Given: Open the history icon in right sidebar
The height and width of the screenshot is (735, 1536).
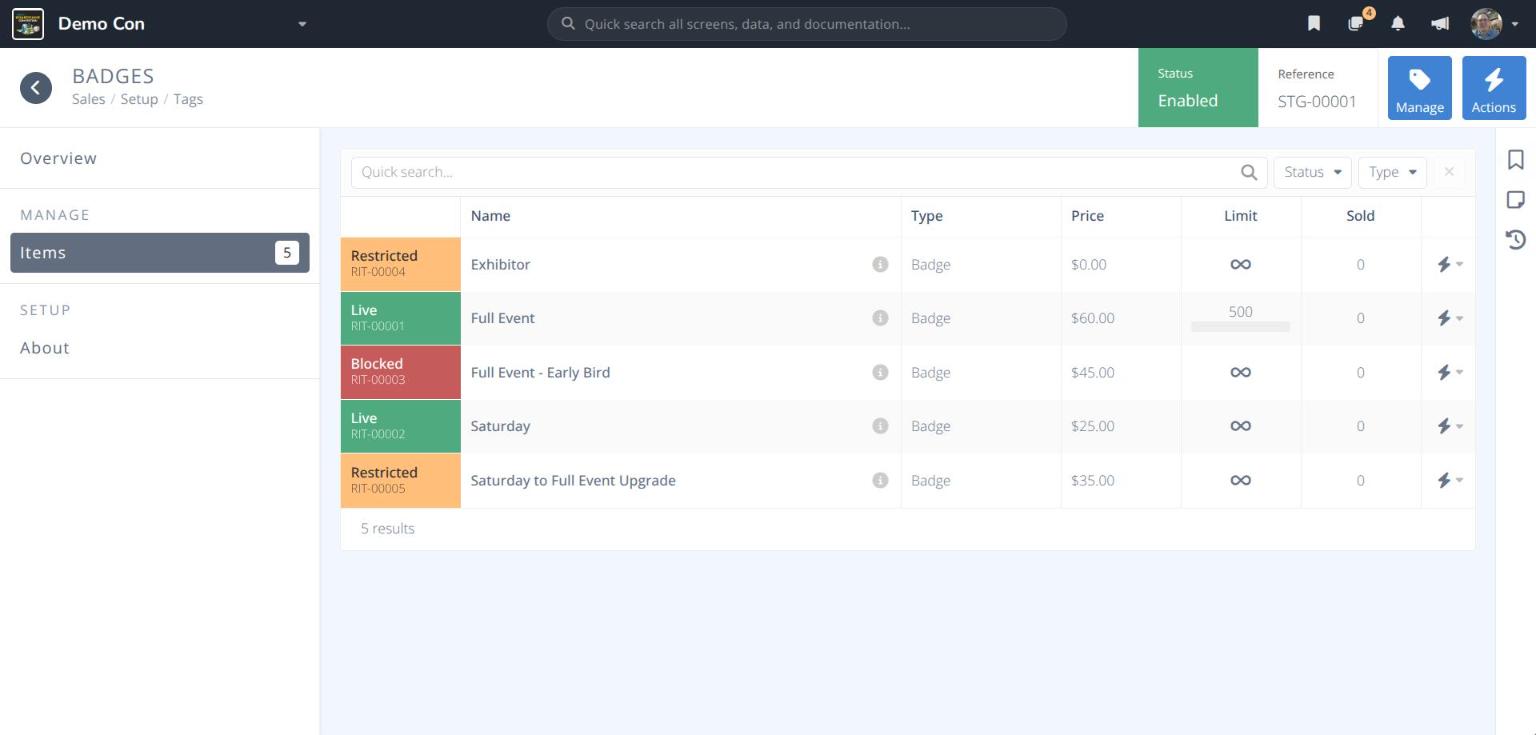Looking at the screenshot, I should pyautogui.click(x=1516, y=239).
